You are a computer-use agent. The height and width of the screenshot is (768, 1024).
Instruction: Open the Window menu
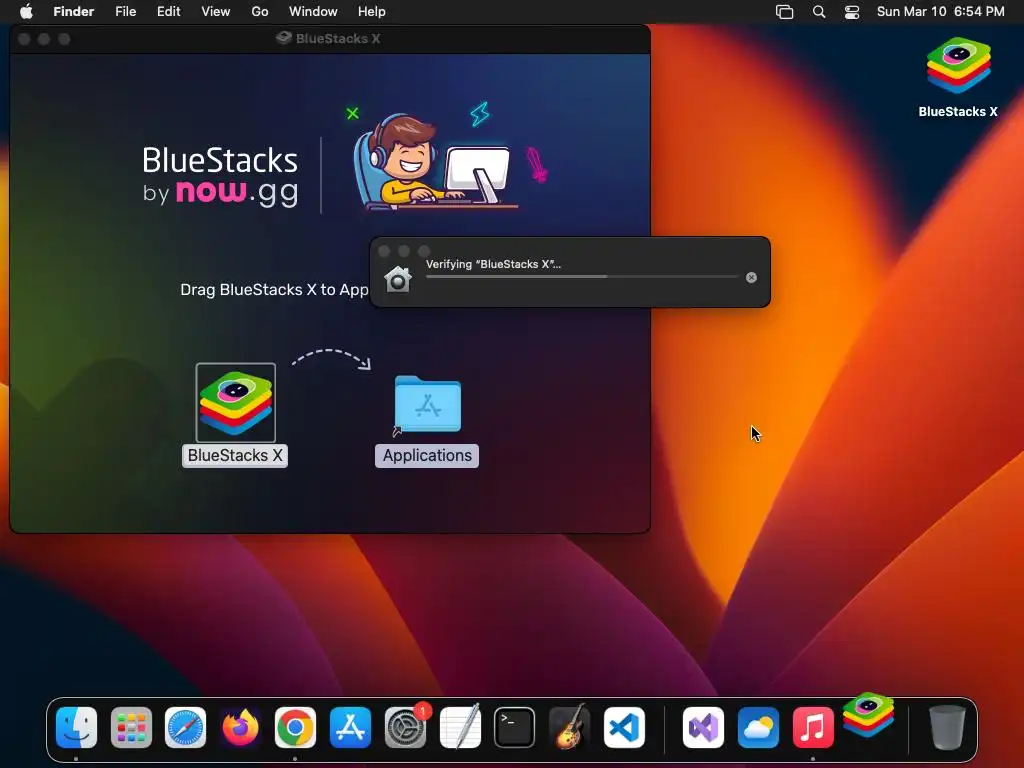click(x=313, y=11)
